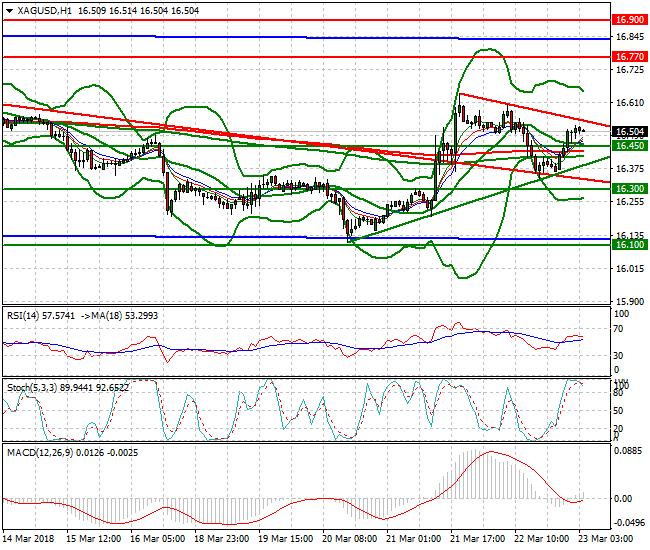
Task: Select the 15.900 value on price scale
Action: (629, 301)
